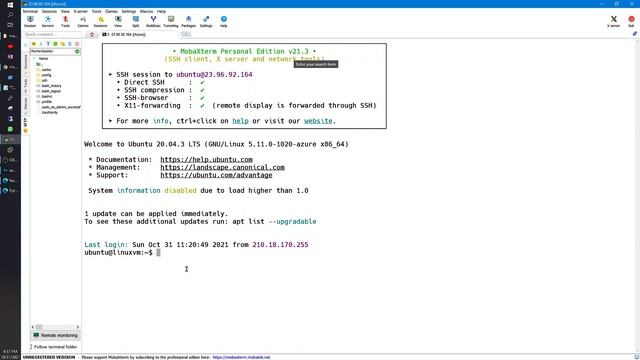
Task: Open the mobaxterm.mobatek.net status bar link
Action: 241,357
